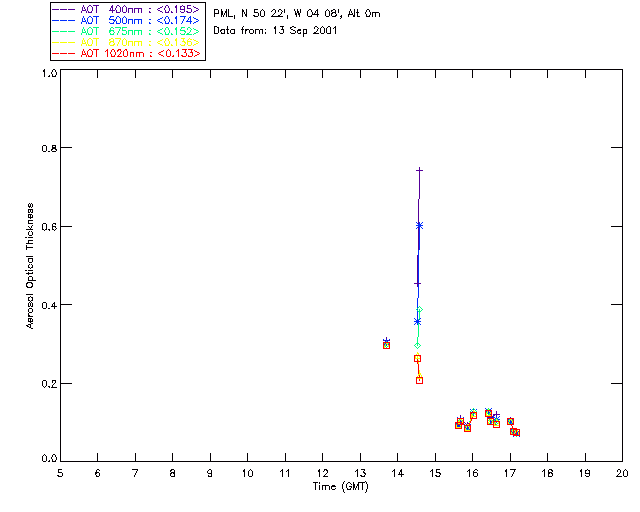Click the AOT 1020nm legend entry

click(126, 53)
